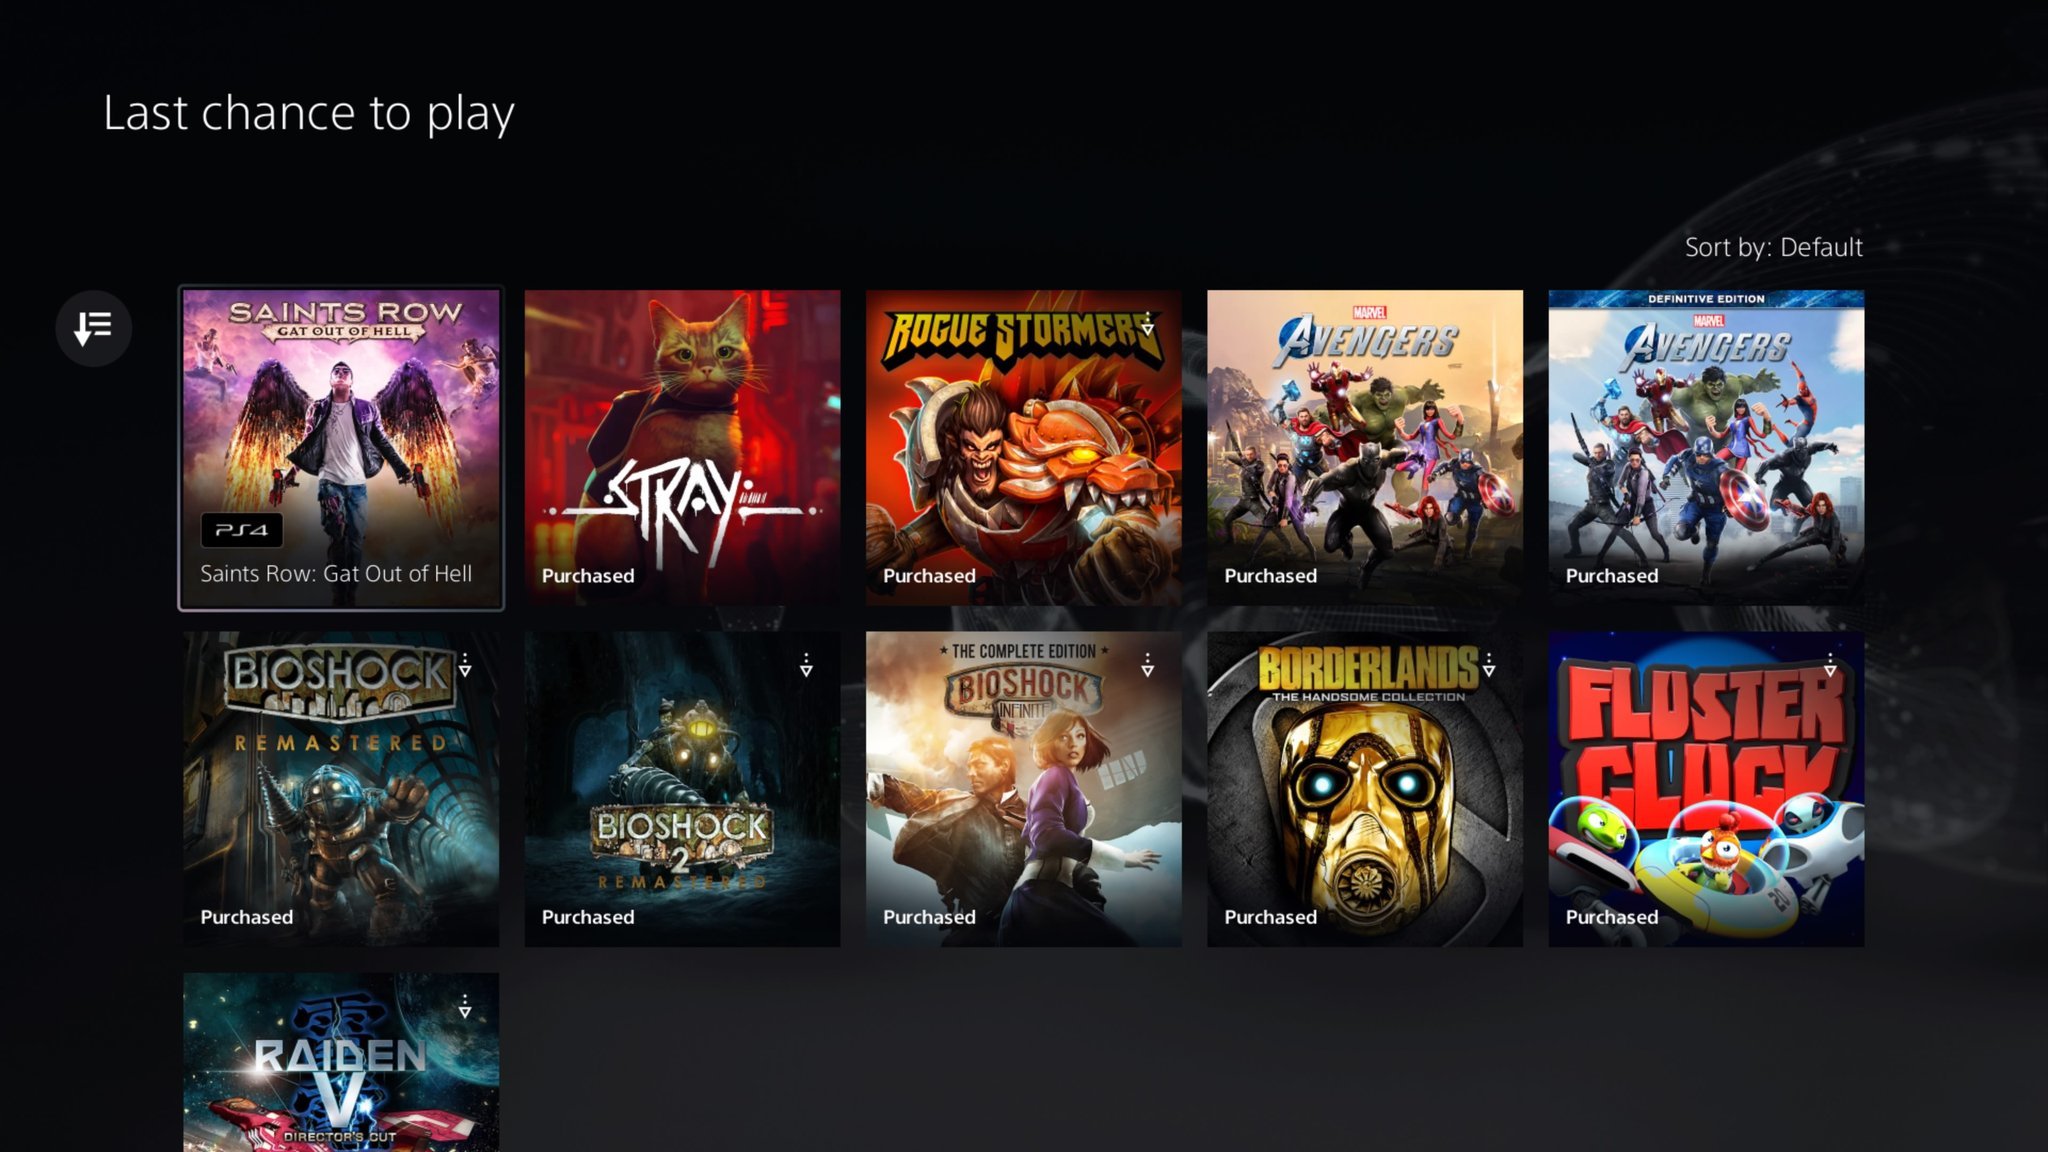This screenshot has height=1152, width=2048.
Task: Open Rogue Stormers game options
Action: (x=1148, y=324)
